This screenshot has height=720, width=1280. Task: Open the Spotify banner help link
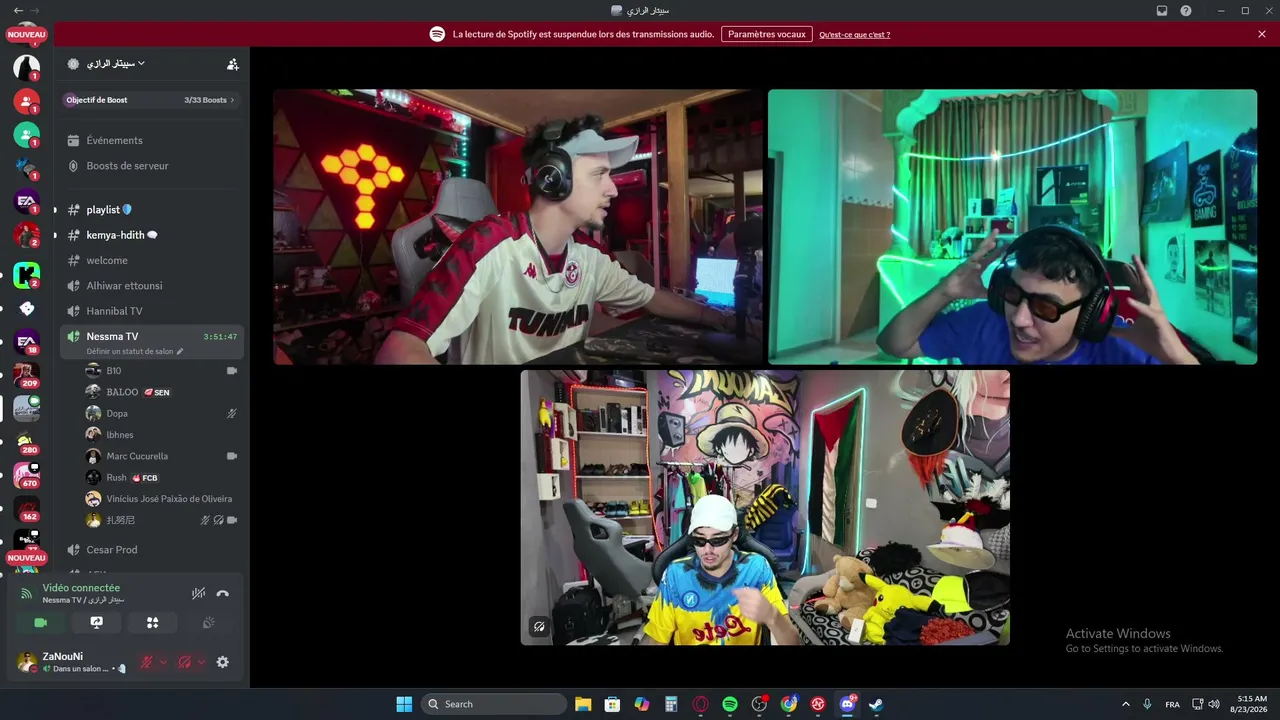tap(854, 34)
